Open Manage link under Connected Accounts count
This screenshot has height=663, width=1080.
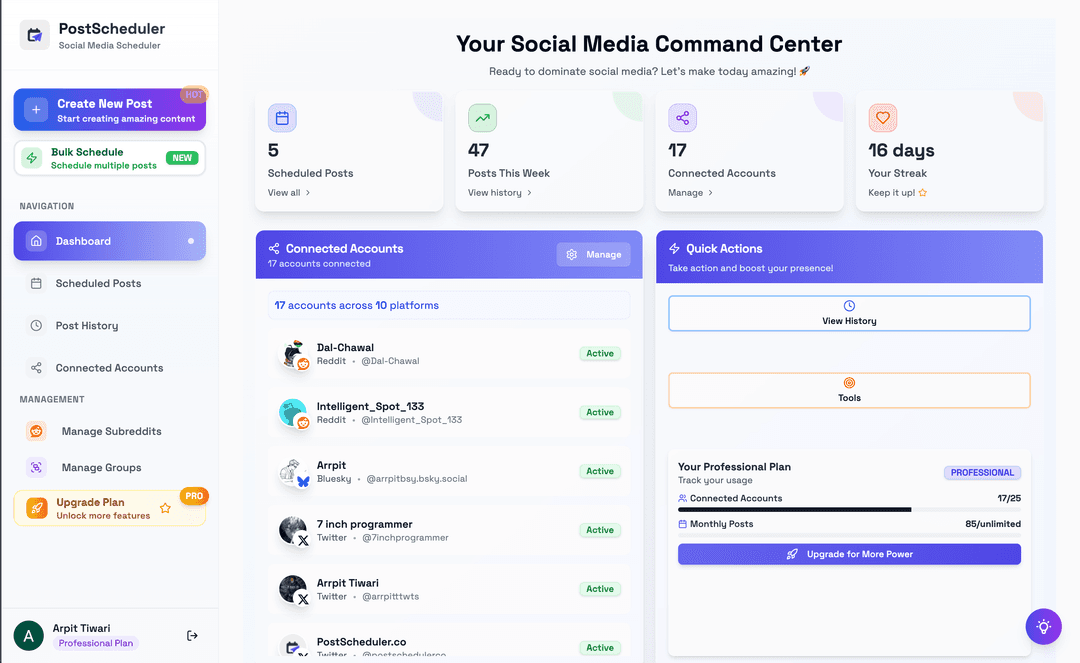690,193
